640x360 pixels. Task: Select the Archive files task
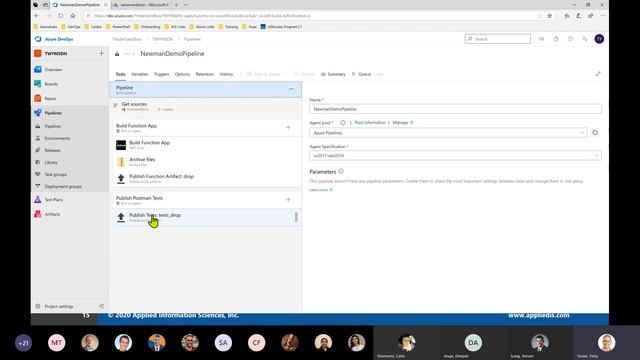(207, 162)
